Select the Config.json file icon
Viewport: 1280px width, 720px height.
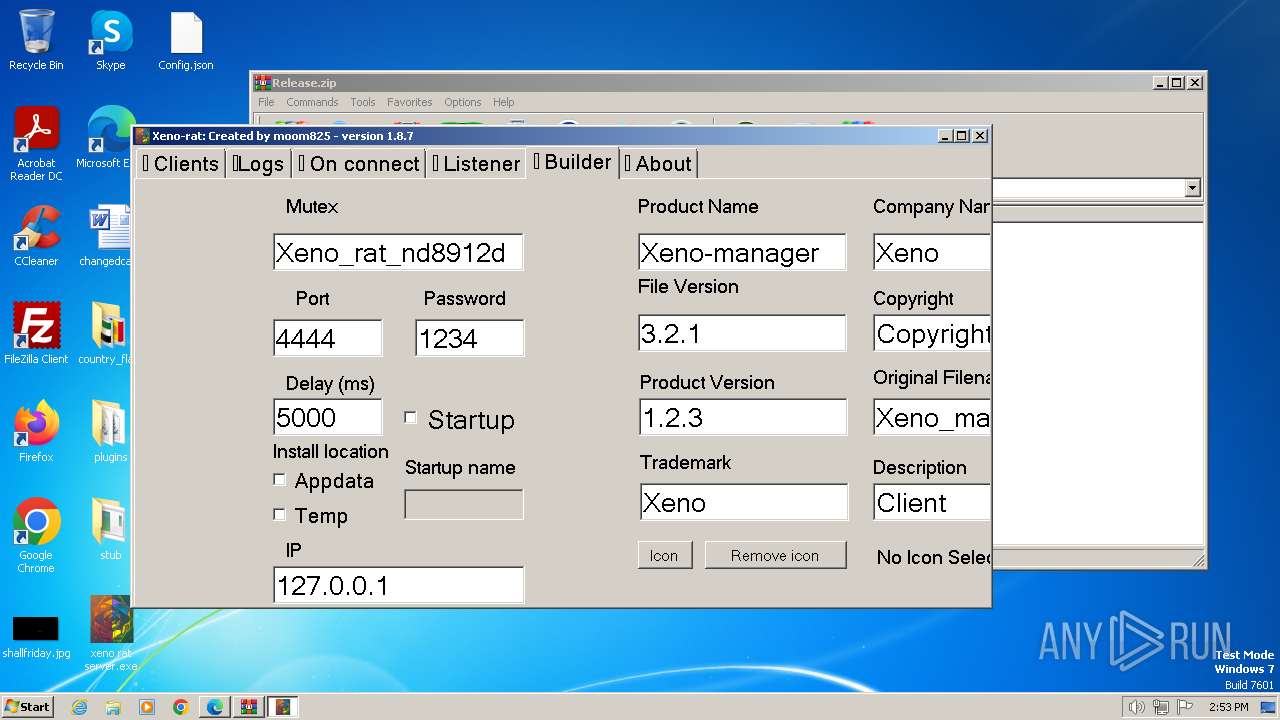point(186,41)
